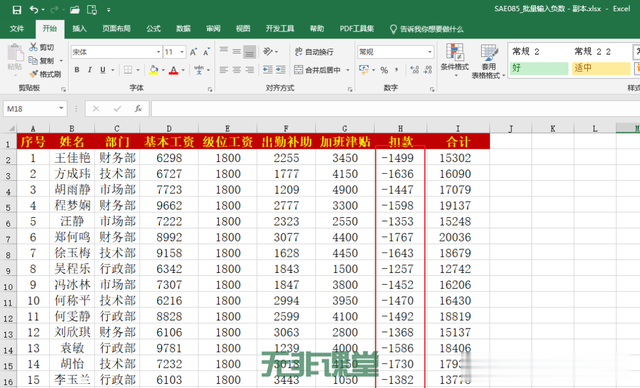The width and height of the screenshot is (640, 388).
Task: Click the Increase Indent icon
Action: (281, 70)
